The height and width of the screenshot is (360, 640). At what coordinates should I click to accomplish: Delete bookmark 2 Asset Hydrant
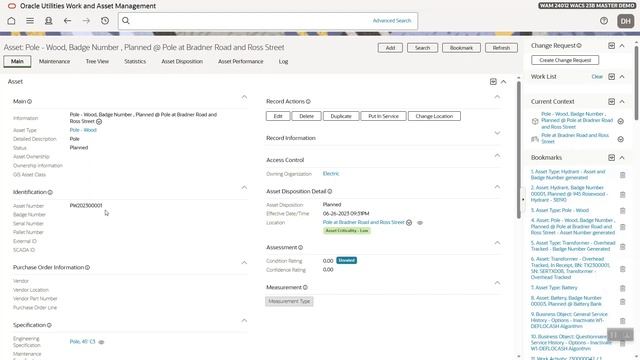(622, 195)
